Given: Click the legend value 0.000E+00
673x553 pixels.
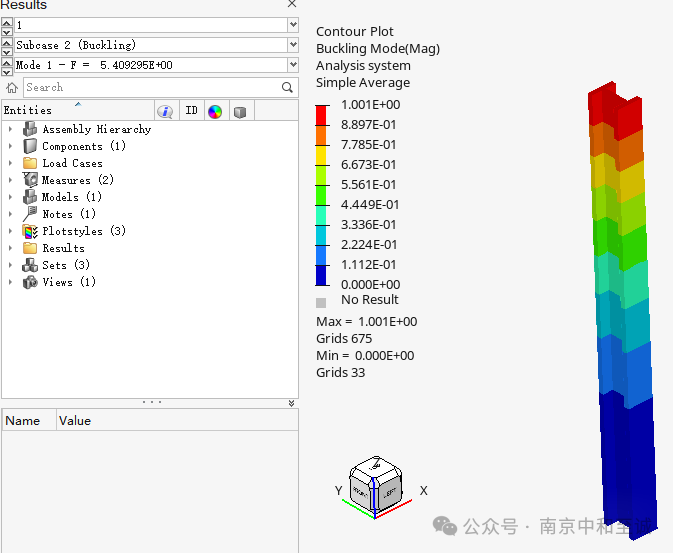Looking at the screenshot, I should tap(371, 285).
